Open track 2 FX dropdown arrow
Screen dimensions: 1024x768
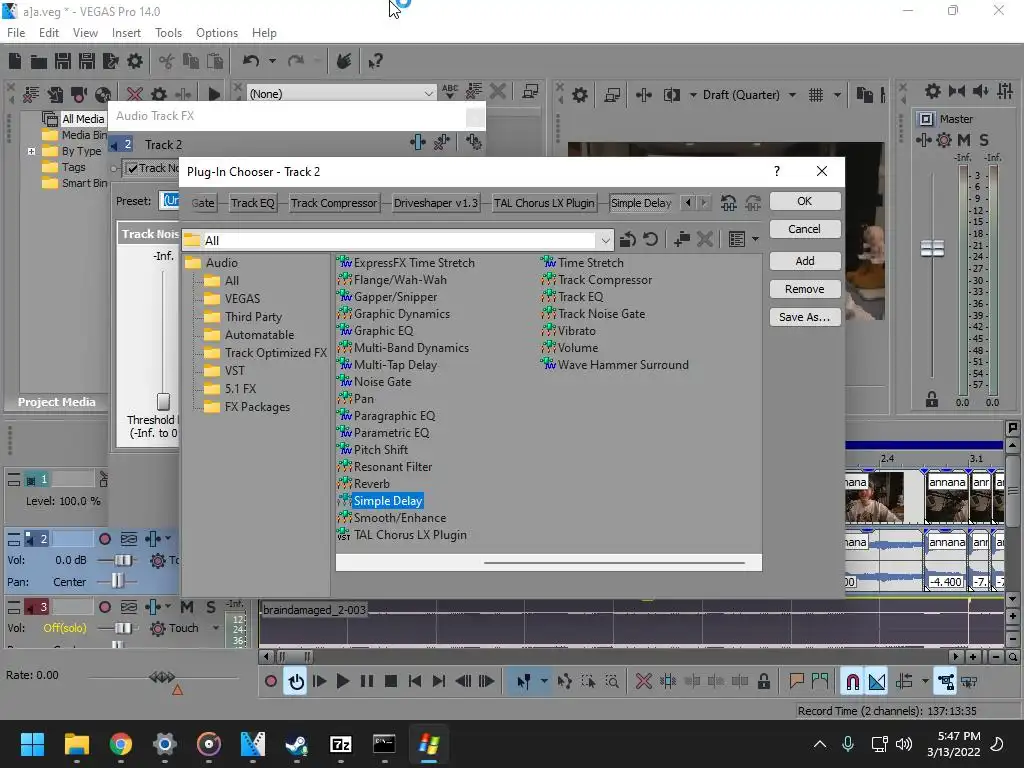168,539
